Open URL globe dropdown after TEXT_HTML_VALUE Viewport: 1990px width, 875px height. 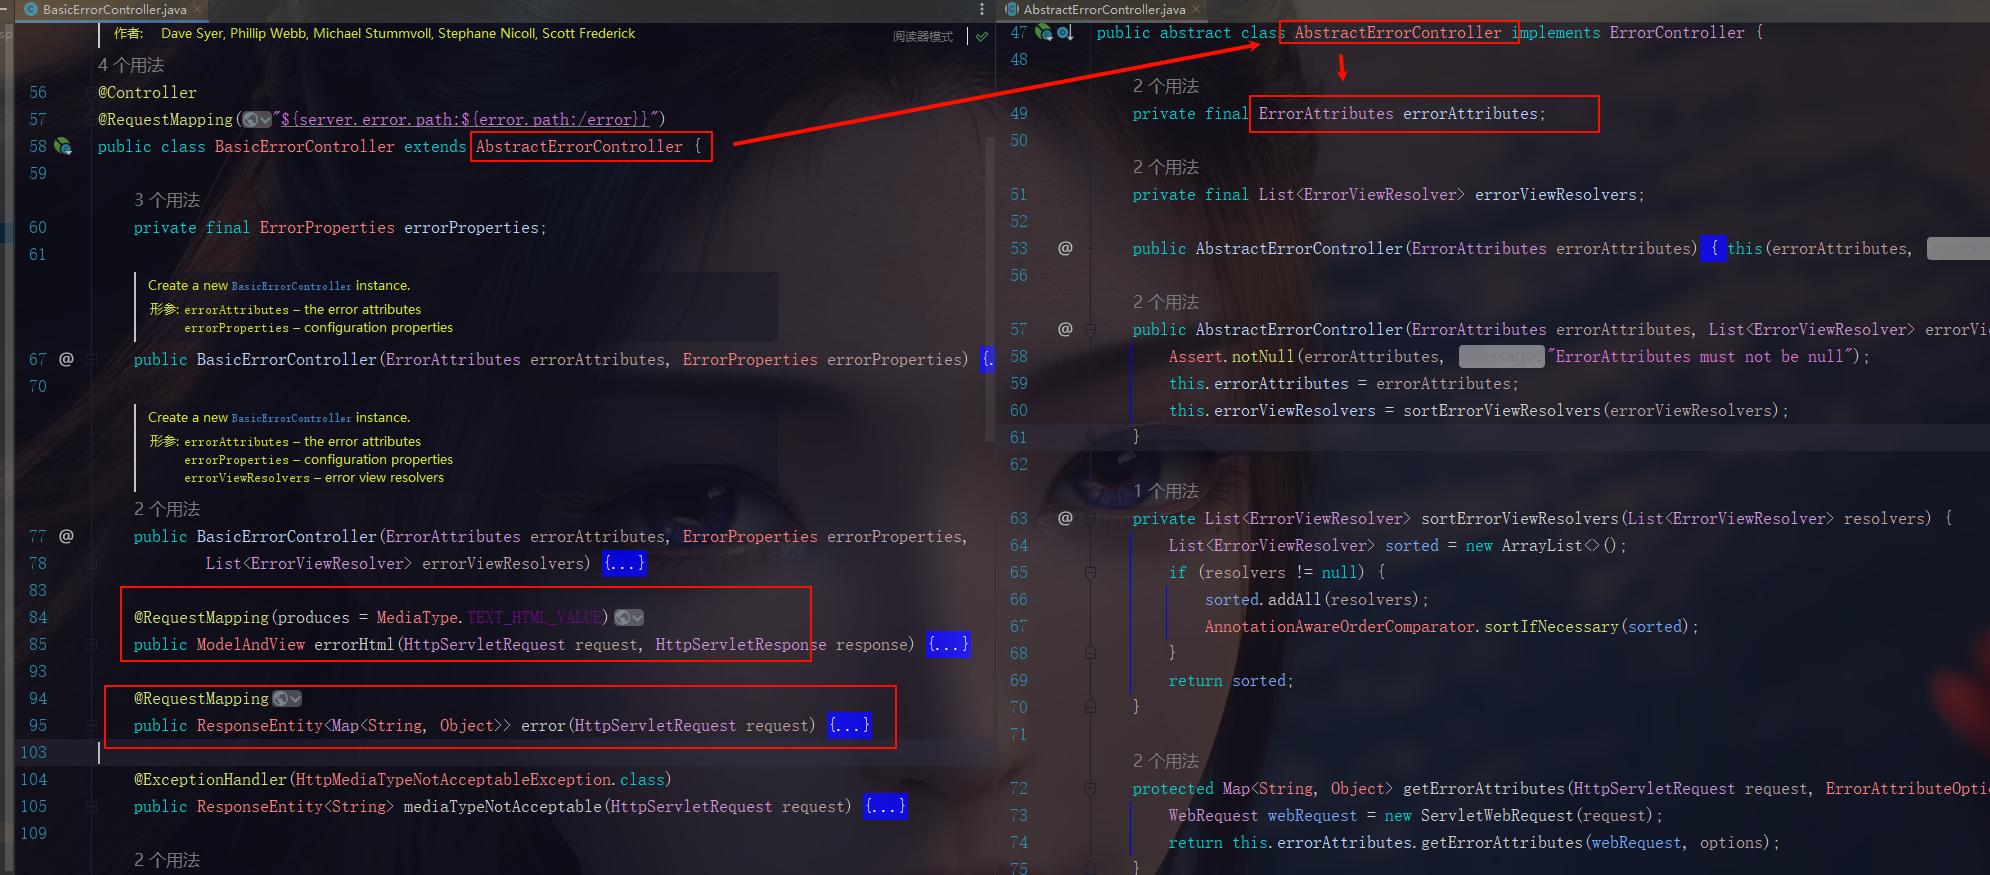629,618
